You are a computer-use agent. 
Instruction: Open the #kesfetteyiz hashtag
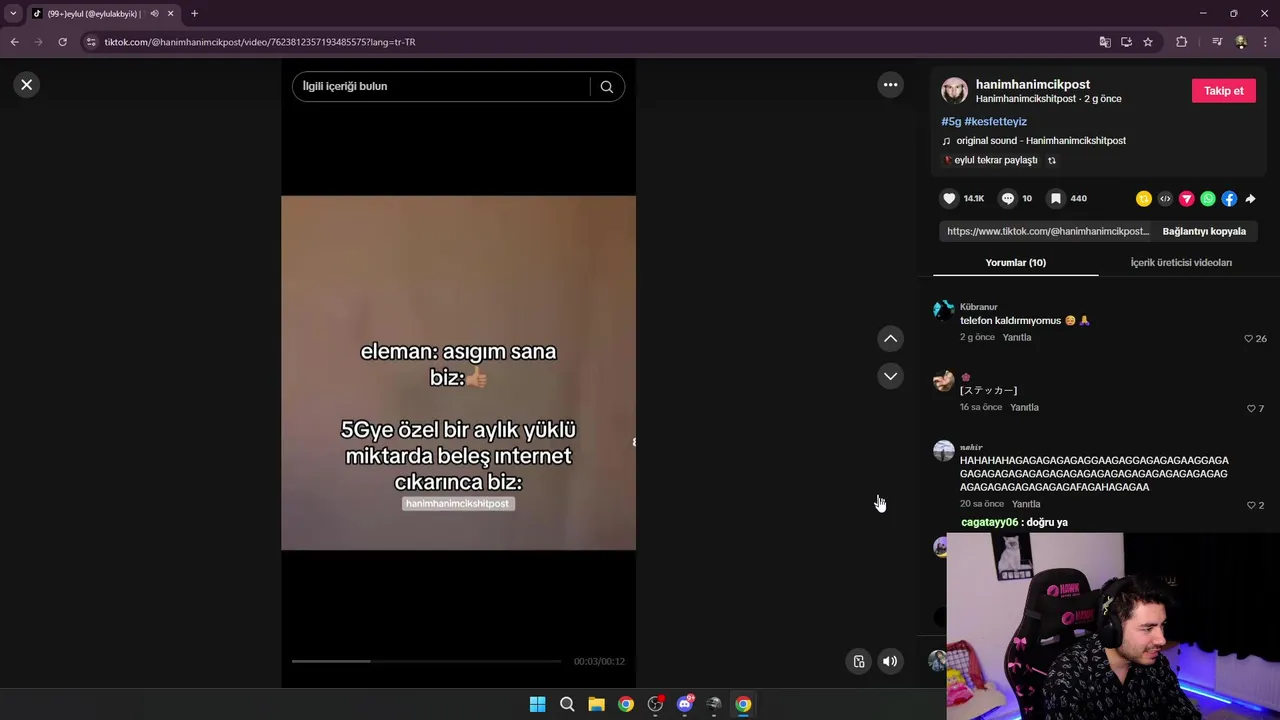996,122
